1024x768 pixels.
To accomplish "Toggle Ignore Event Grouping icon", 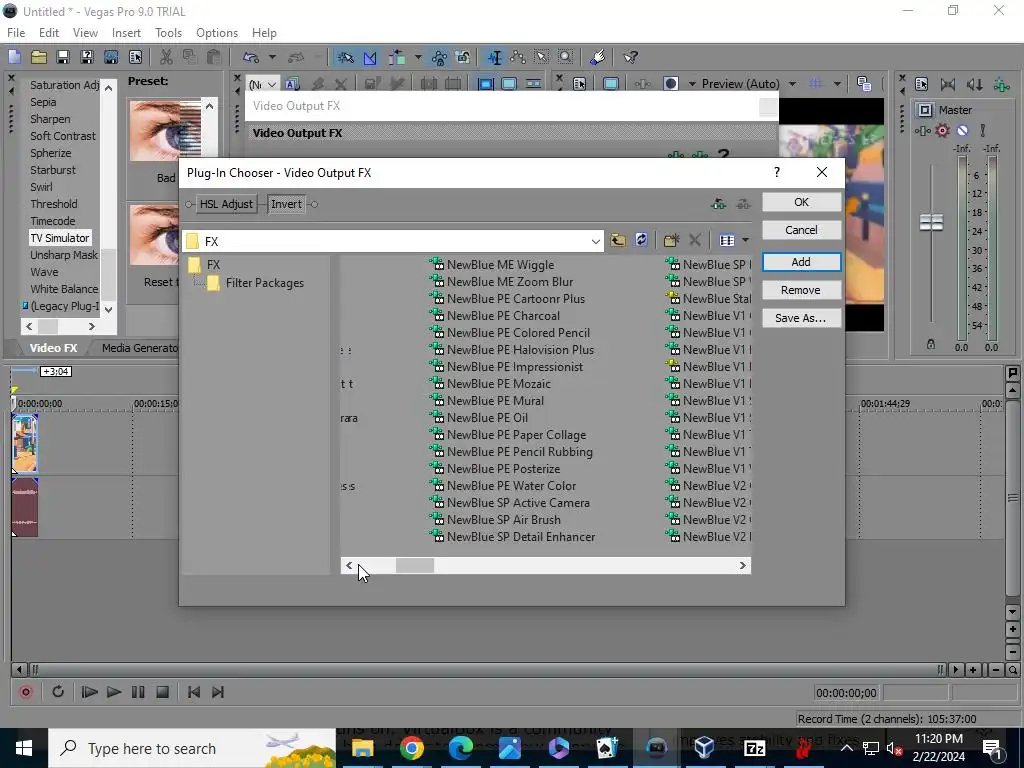I will [x=463, y=57].
